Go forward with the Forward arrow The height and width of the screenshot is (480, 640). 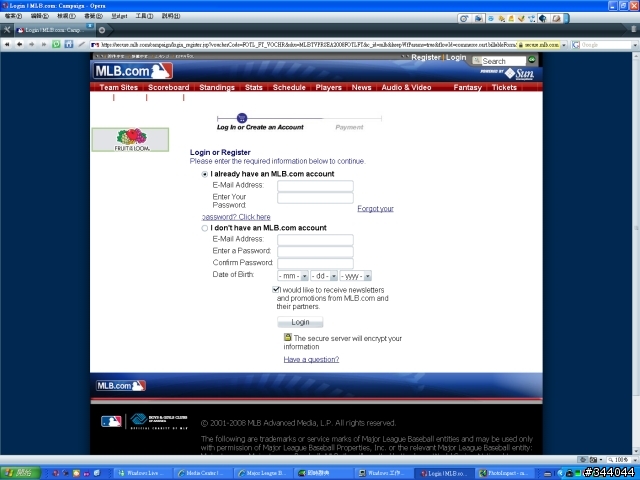coord(32,44)
